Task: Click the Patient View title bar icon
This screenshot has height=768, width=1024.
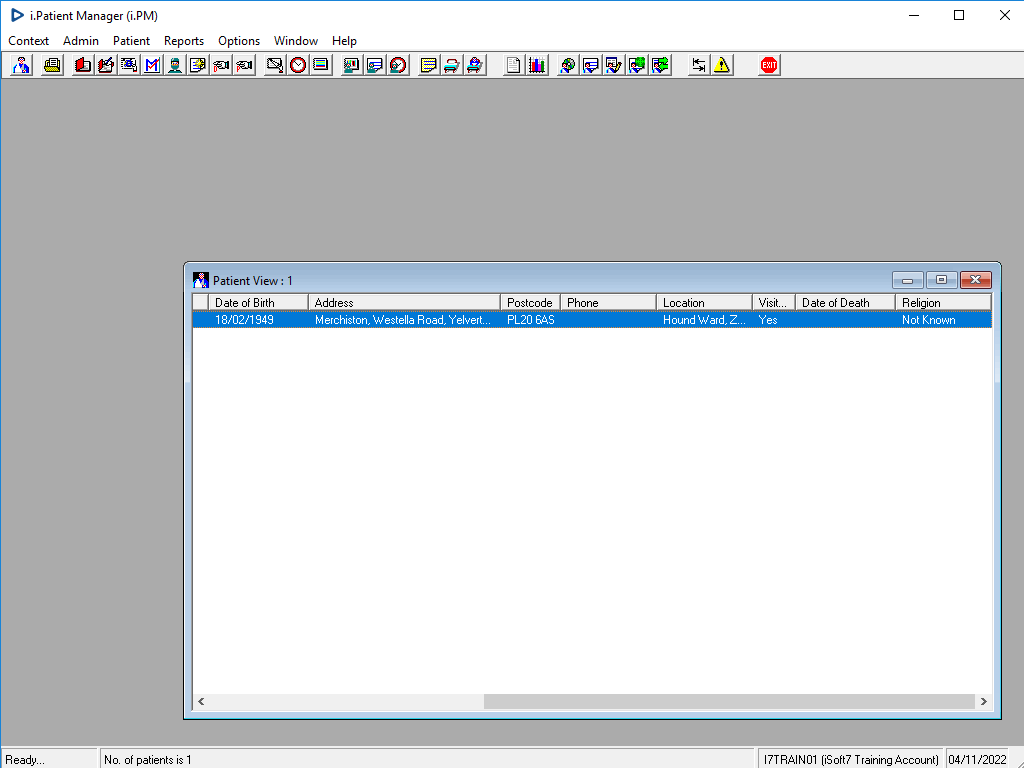Action: [x=200, y=280]
